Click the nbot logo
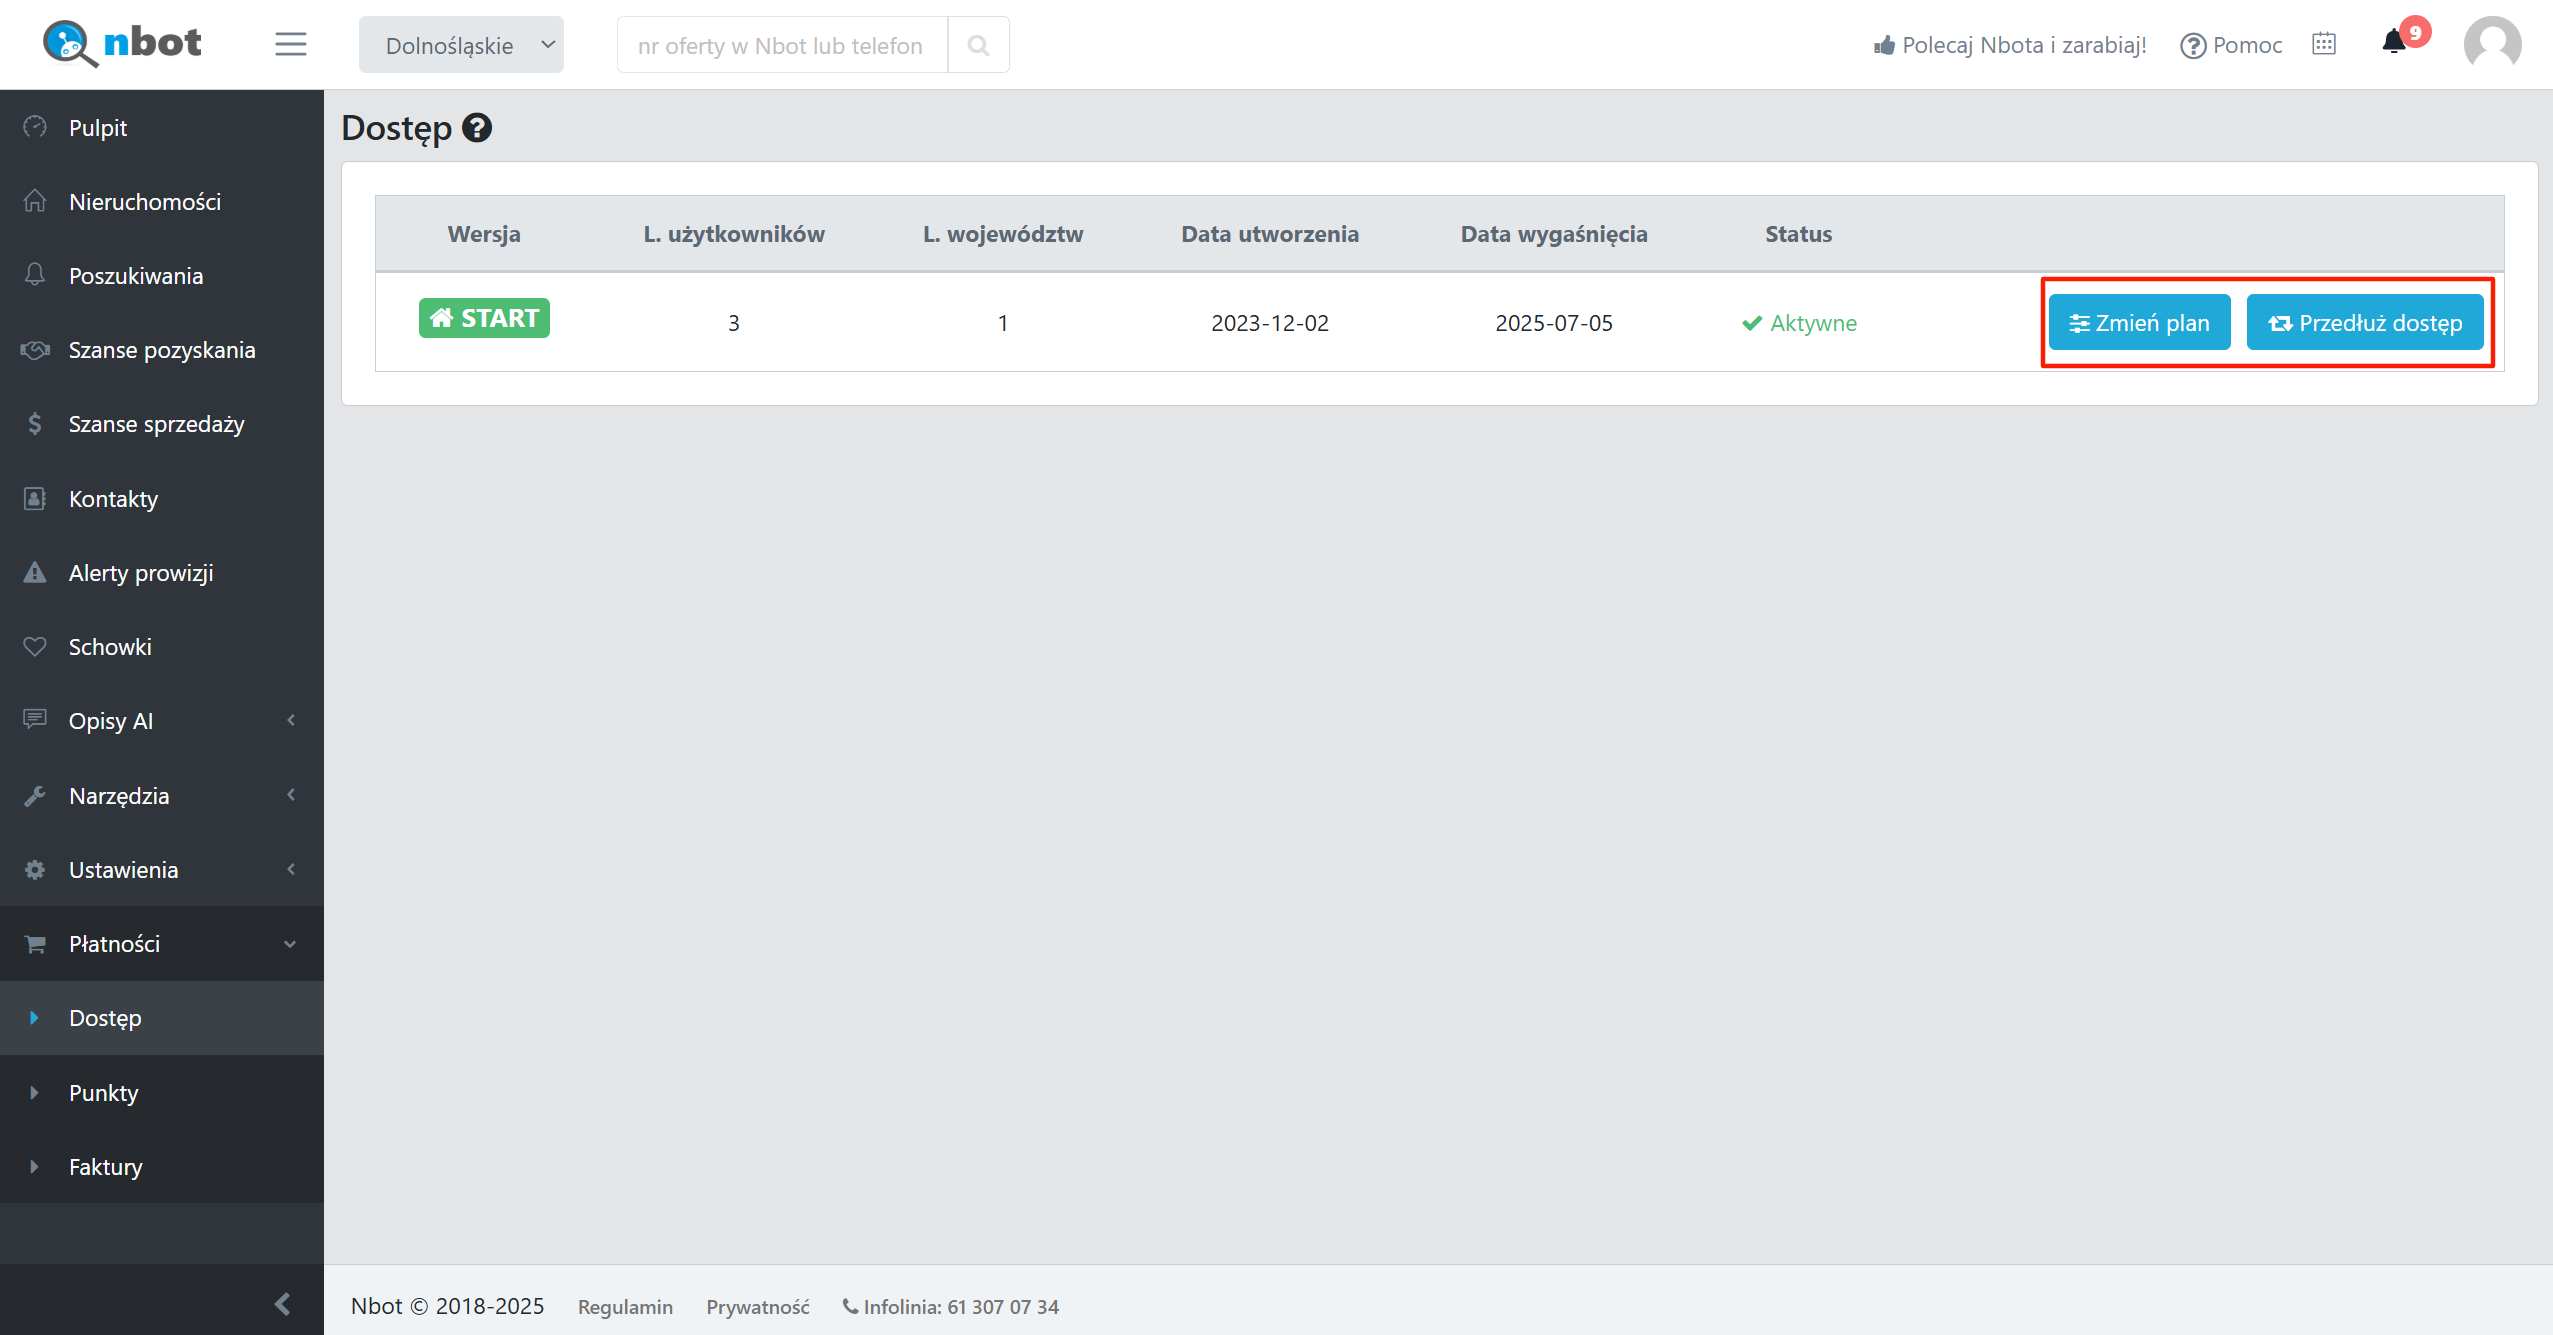 pyautogui.click(x=122, y=43)
